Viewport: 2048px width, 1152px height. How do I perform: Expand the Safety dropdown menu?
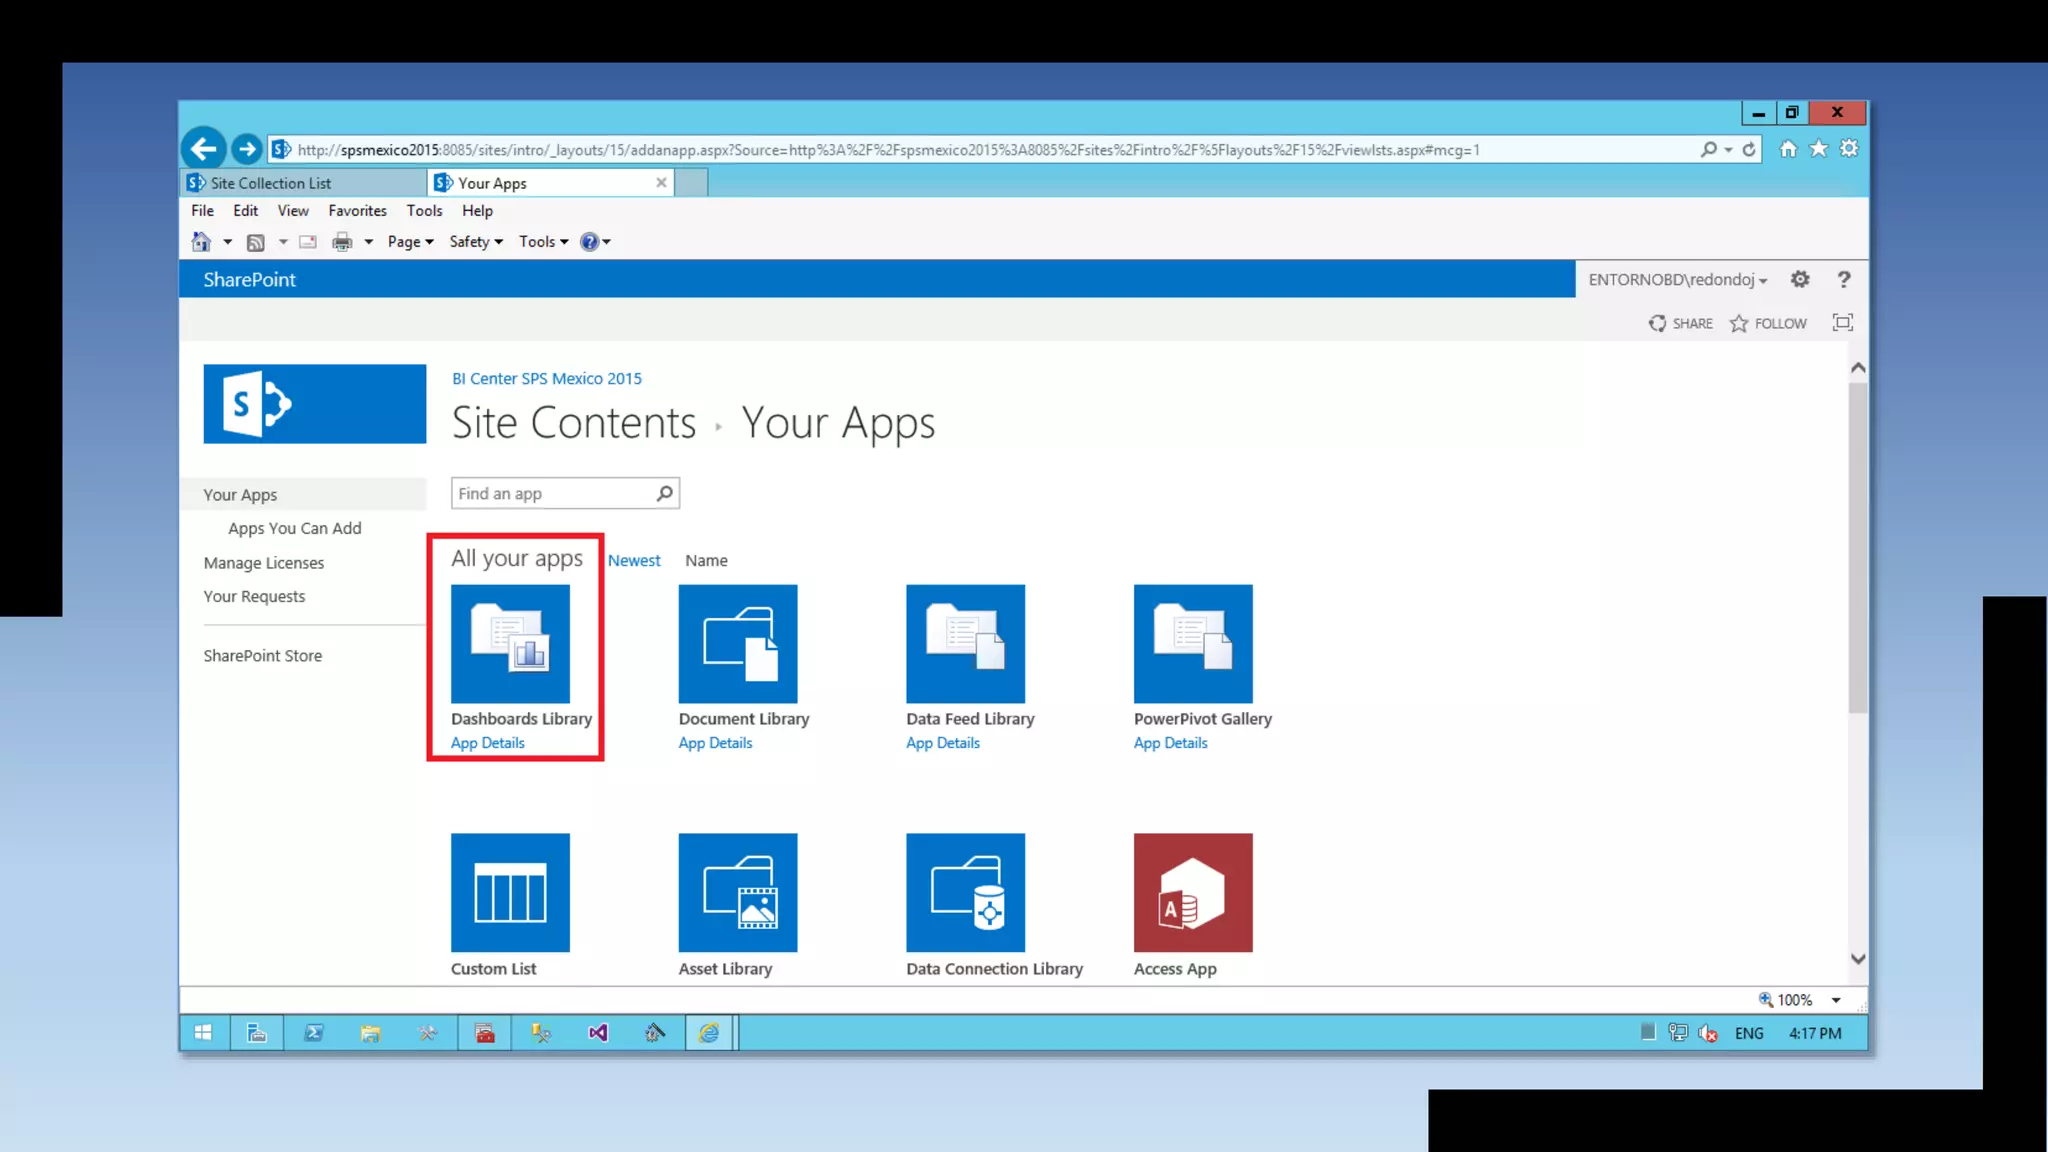pyautogui.click(x=476, y=242)
